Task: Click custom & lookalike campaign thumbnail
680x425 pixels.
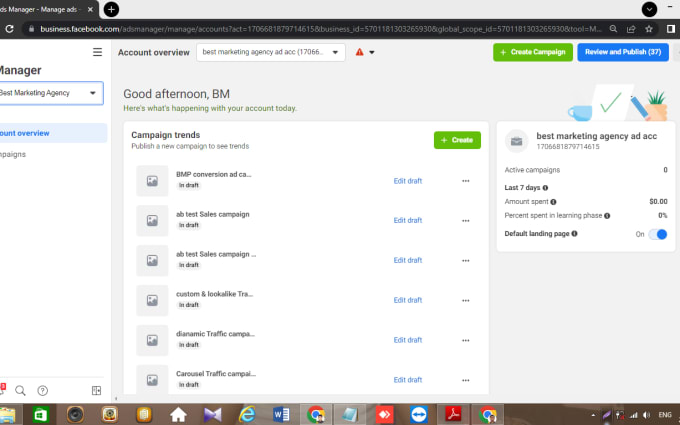Action: tap(152, 300)
